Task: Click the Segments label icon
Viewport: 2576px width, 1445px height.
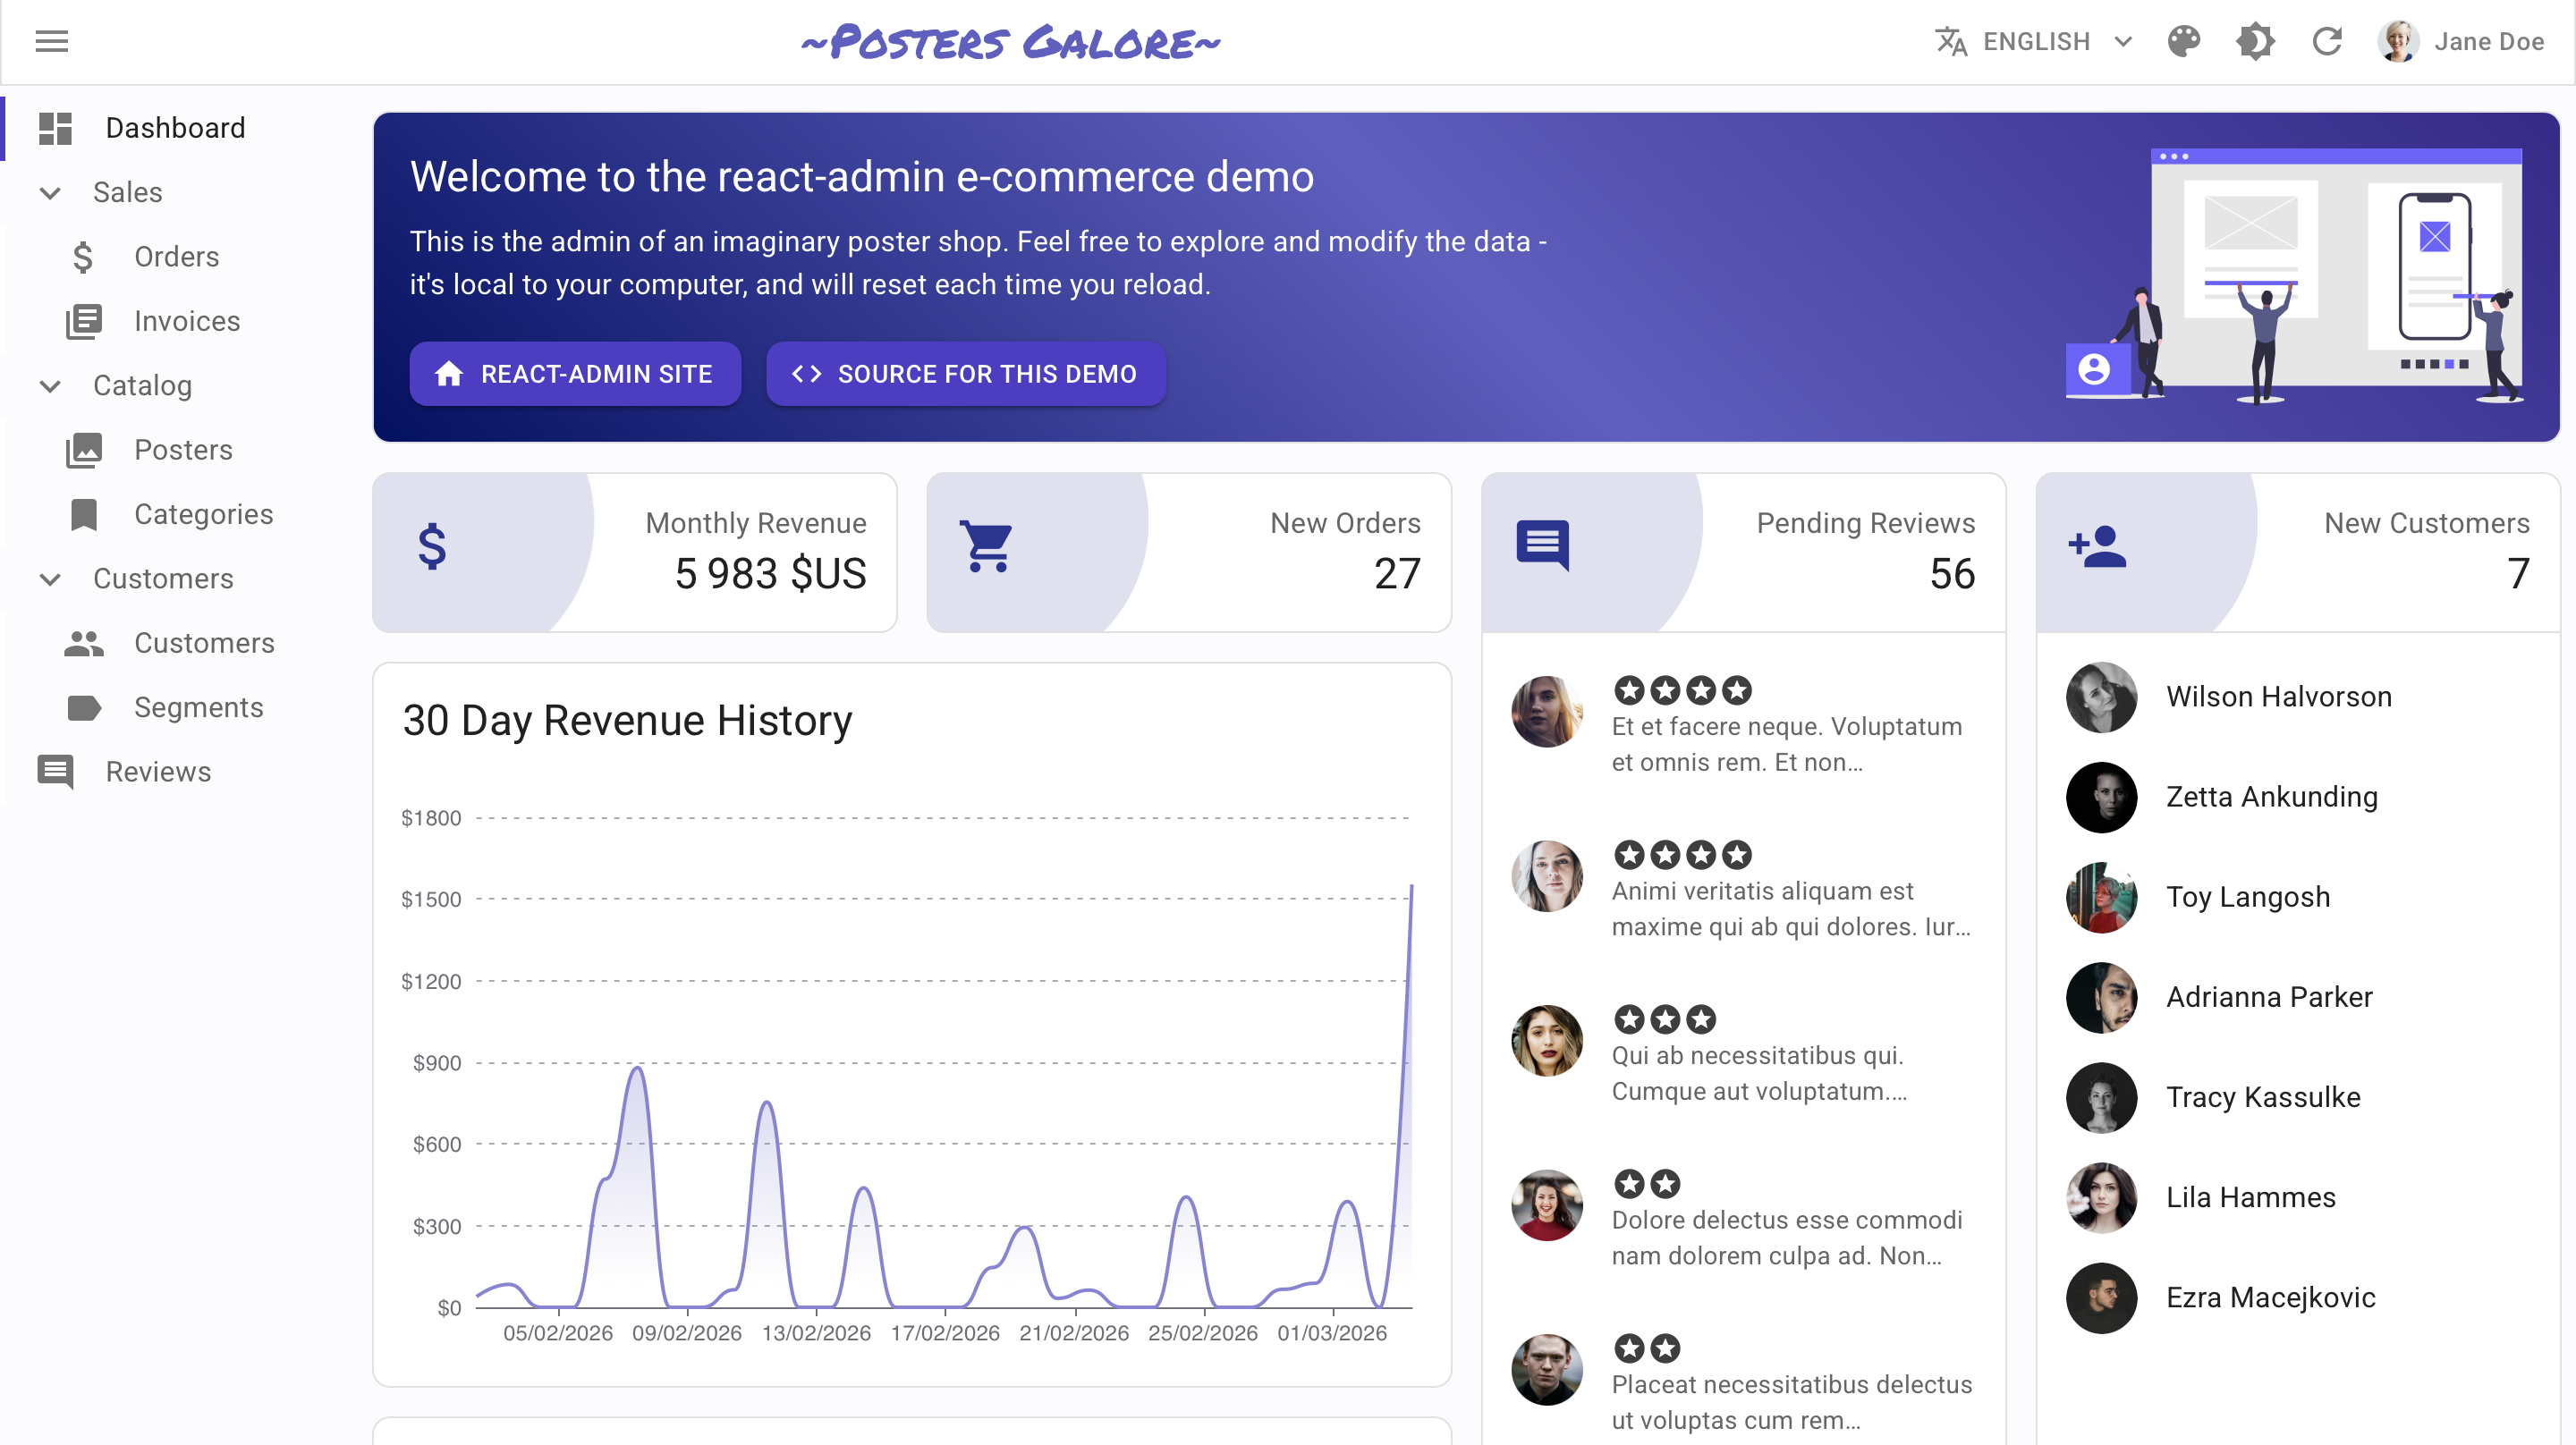Action: pos(83,707)
